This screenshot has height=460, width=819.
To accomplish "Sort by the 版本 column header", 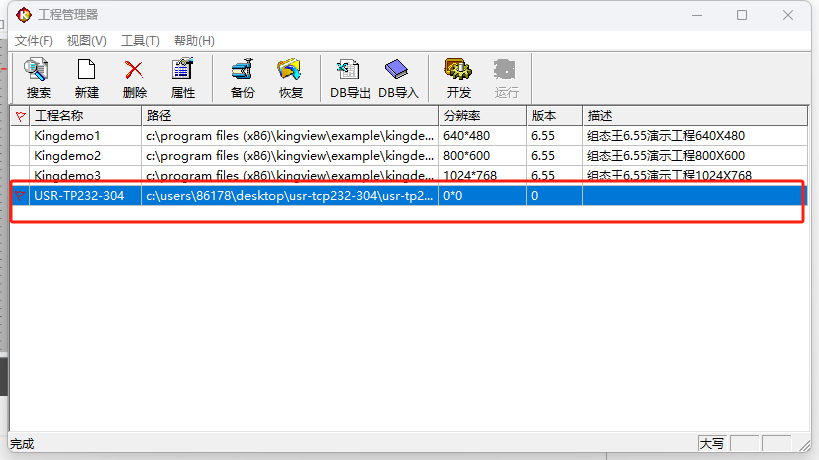I will pyautogui.click(x=554, y=116).
